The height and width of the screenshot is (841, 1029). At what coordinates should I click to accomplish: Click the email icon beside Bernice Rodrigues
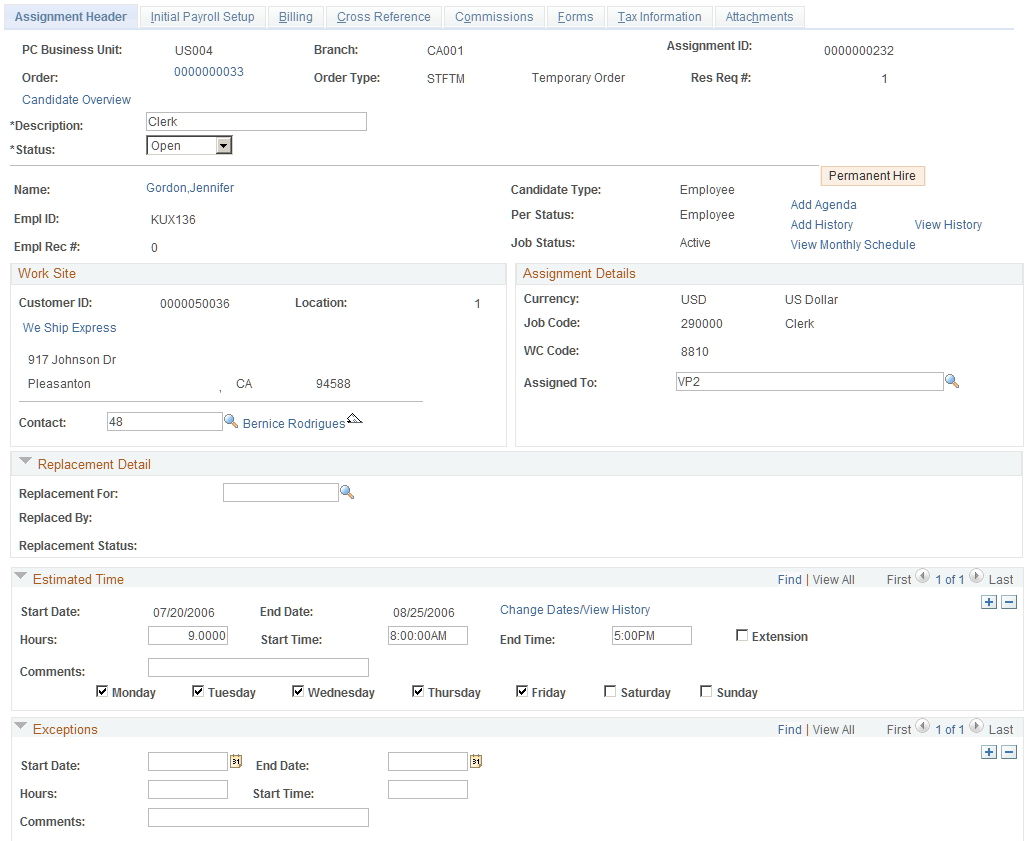tap(354, 419)
